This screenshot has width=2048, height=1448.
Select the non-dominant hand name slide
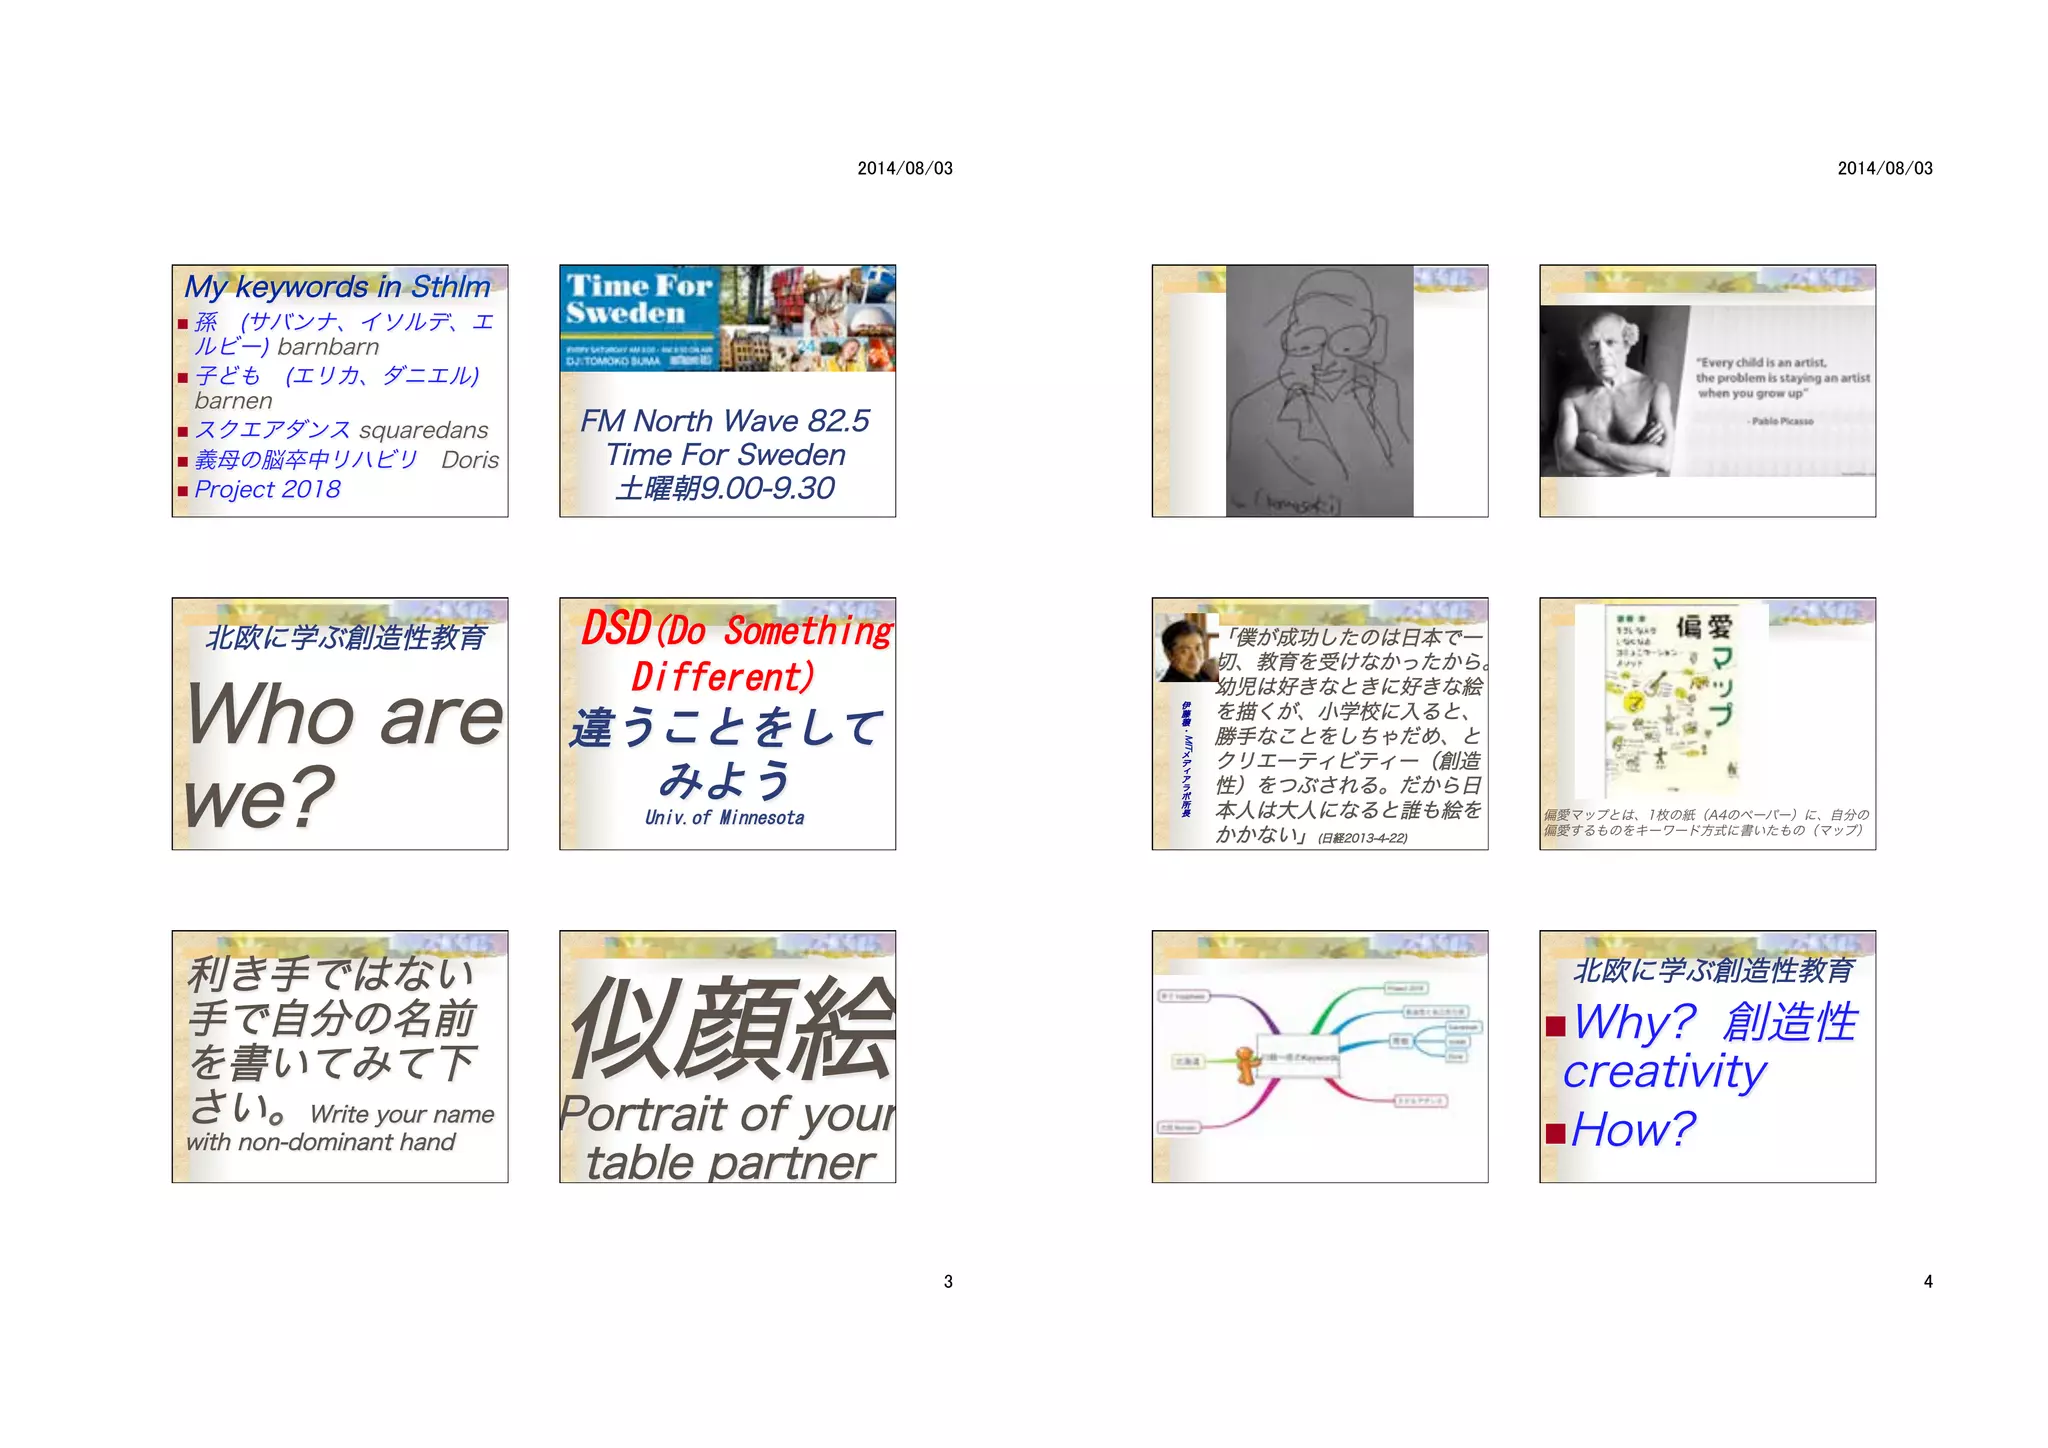click(339, 1057)
